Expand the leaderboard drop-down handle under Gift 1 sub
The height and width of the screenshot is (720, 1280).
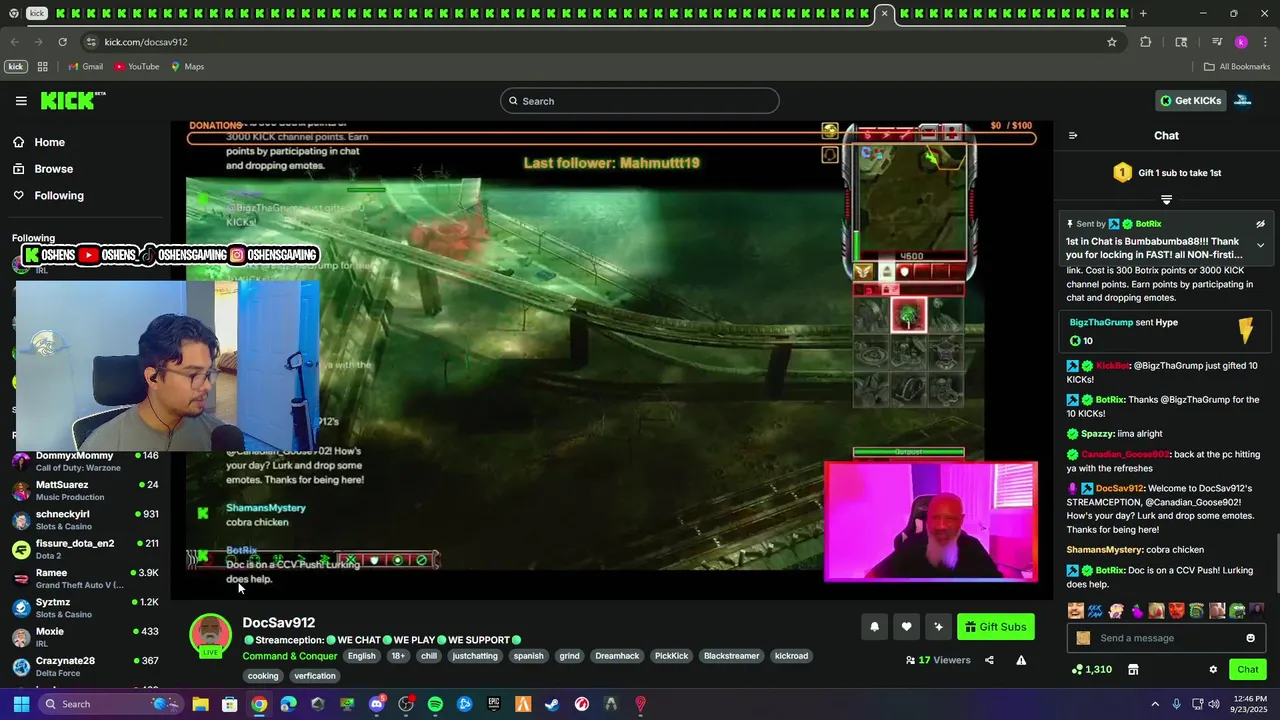pyautogui.click(x=1166, y=200)
